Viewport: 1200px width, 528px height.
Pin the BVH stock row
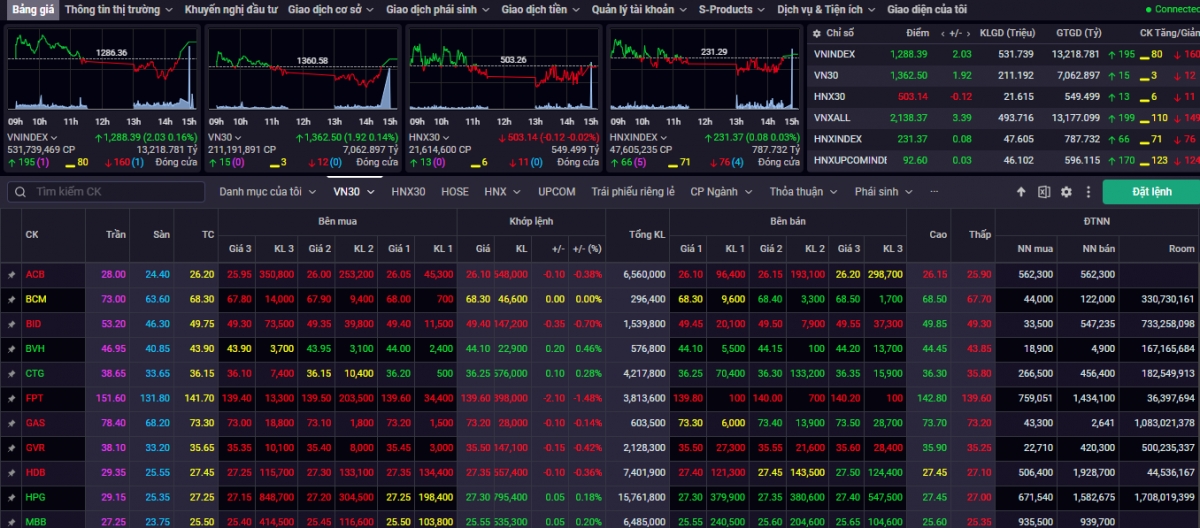point(12,349)
